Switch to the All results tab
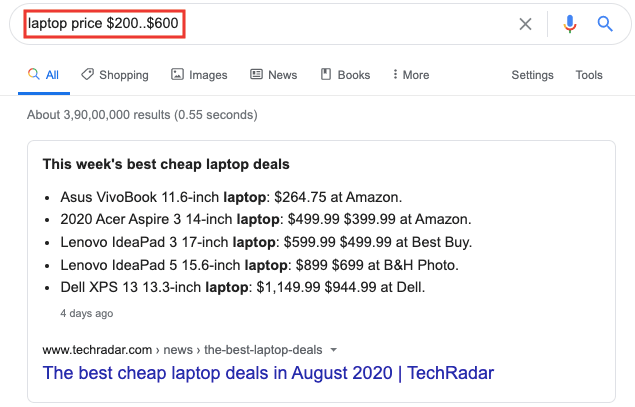635x407 pixels. click(x=44, y=75)
